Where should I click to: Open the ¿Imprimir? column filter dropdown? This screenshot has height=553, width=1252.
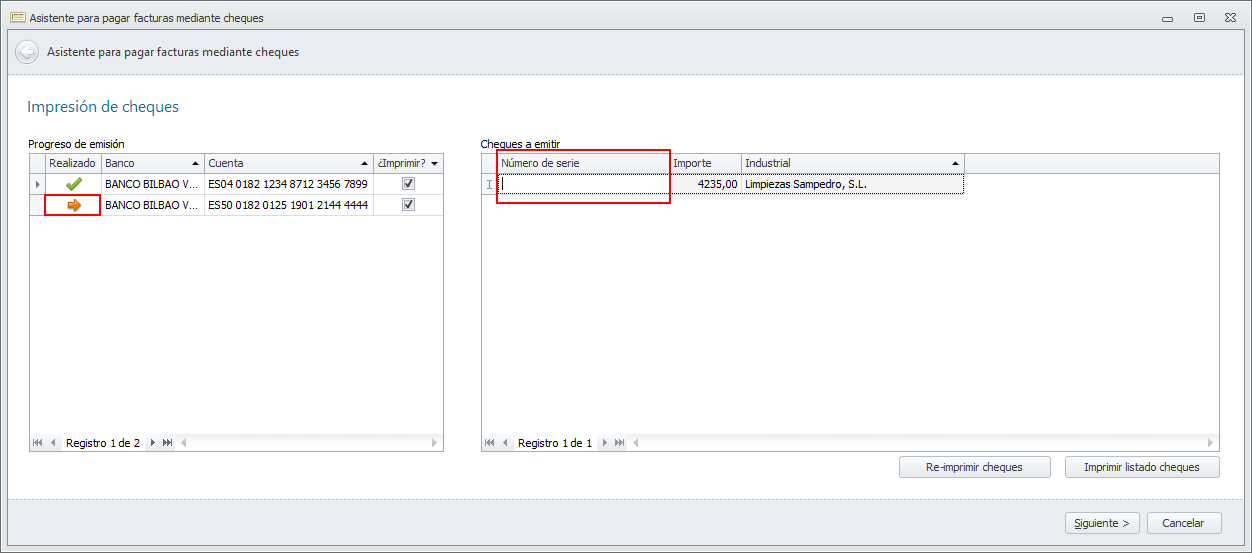click(x=435, y=163)
